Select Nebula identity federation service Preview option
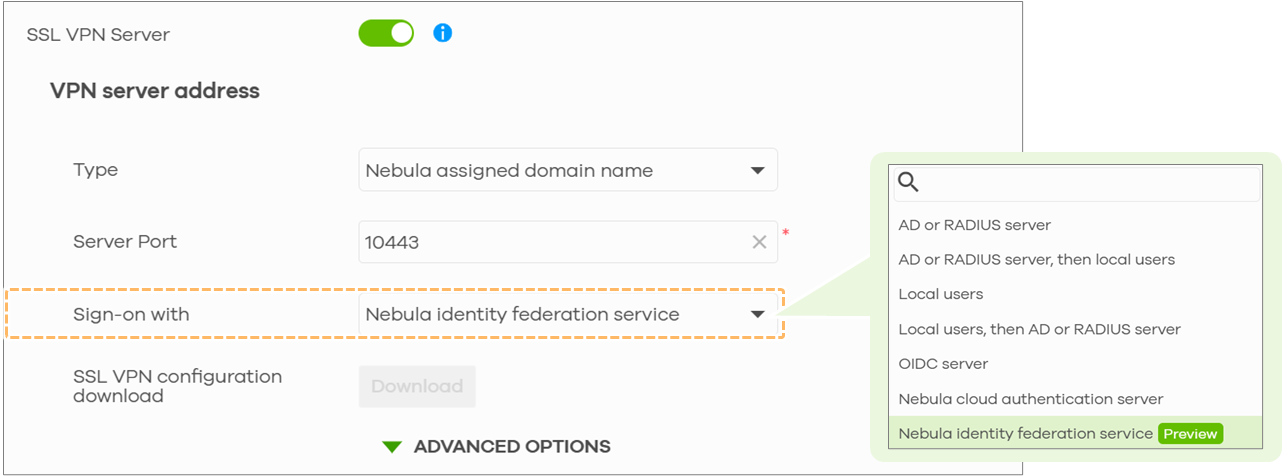 [1077, 433]
